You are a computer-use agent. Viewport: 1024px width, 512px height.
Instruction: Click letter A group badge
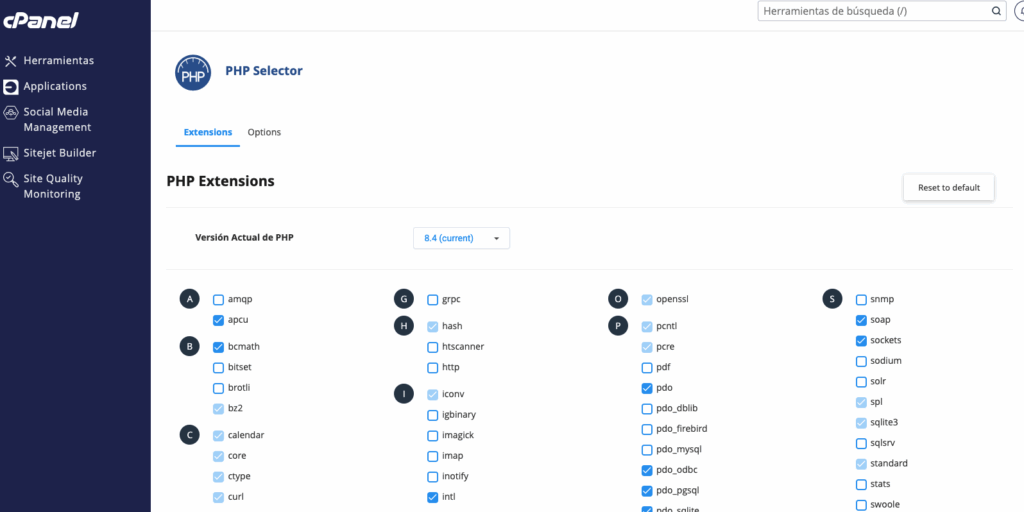click(x=189, y=299)
